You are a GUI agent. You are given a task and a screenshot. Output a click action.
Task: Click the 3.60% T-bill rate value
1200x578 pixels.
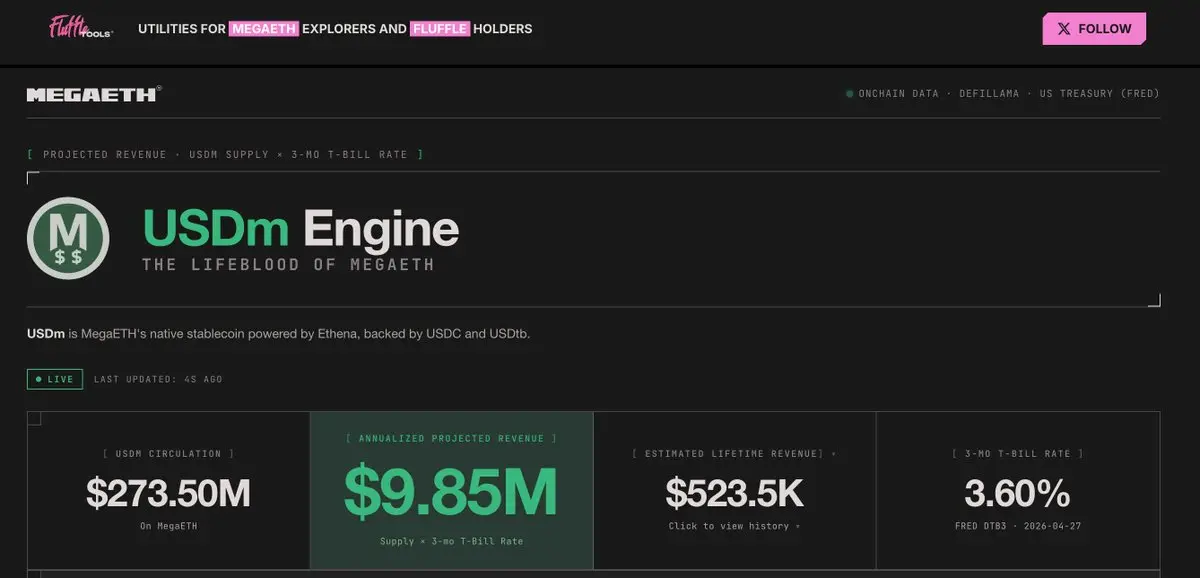click(x=1018, y=493)
